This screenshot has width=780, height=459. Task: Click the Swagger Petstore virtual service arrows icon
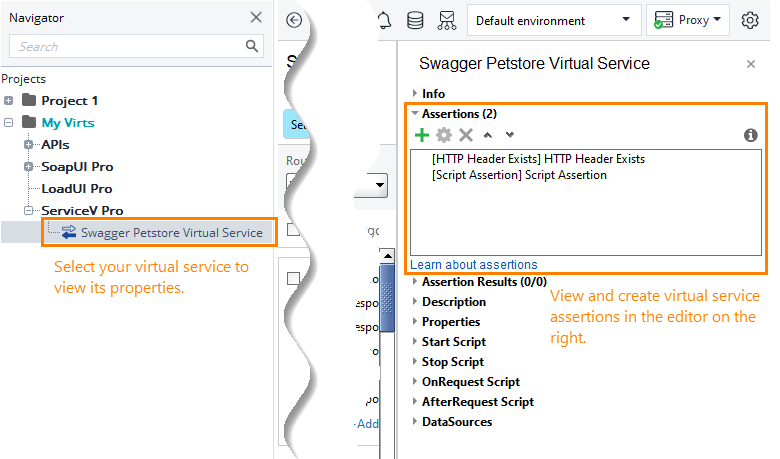pyautogui.click(x=69, y=232)
